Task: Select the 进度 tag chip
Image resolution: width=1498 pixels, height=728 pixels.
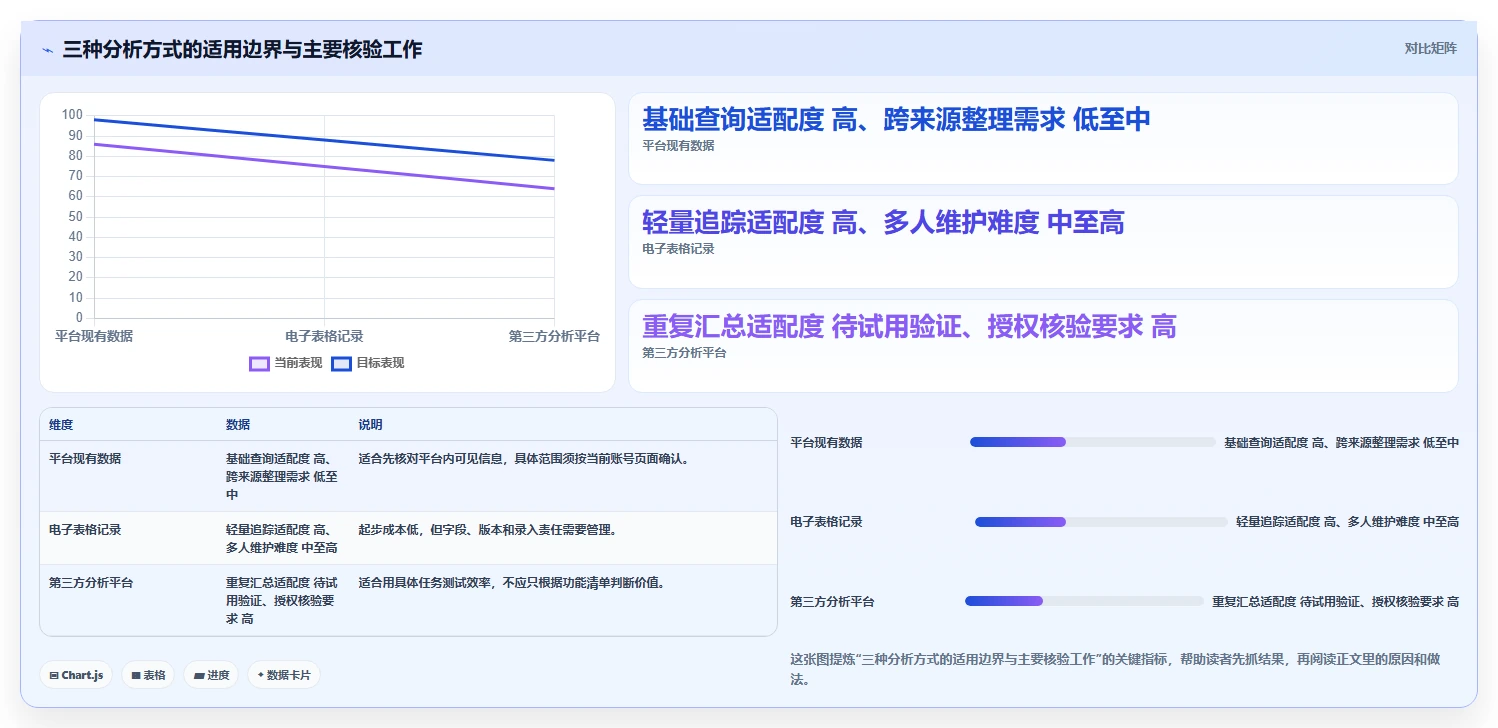Action: (211, 675)
